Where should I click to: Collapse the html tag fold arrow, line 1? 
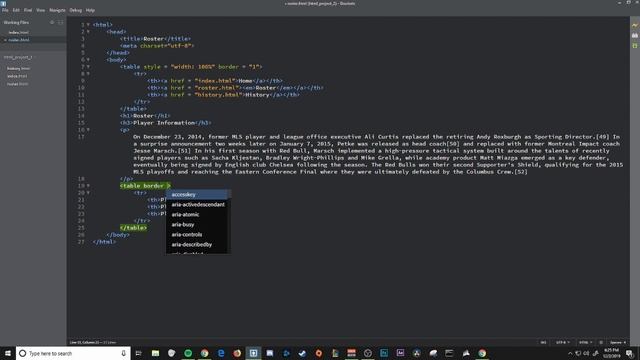(x=88, y=25)
